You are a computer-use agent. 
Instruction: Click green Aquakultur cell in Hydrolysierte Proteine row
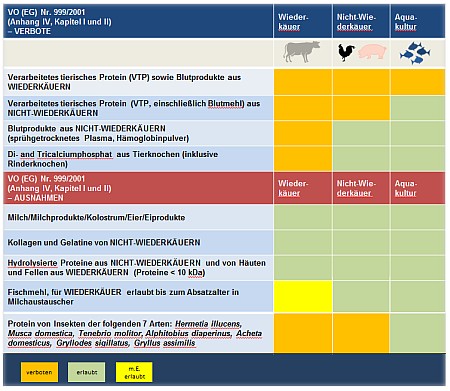click(417, 268)
